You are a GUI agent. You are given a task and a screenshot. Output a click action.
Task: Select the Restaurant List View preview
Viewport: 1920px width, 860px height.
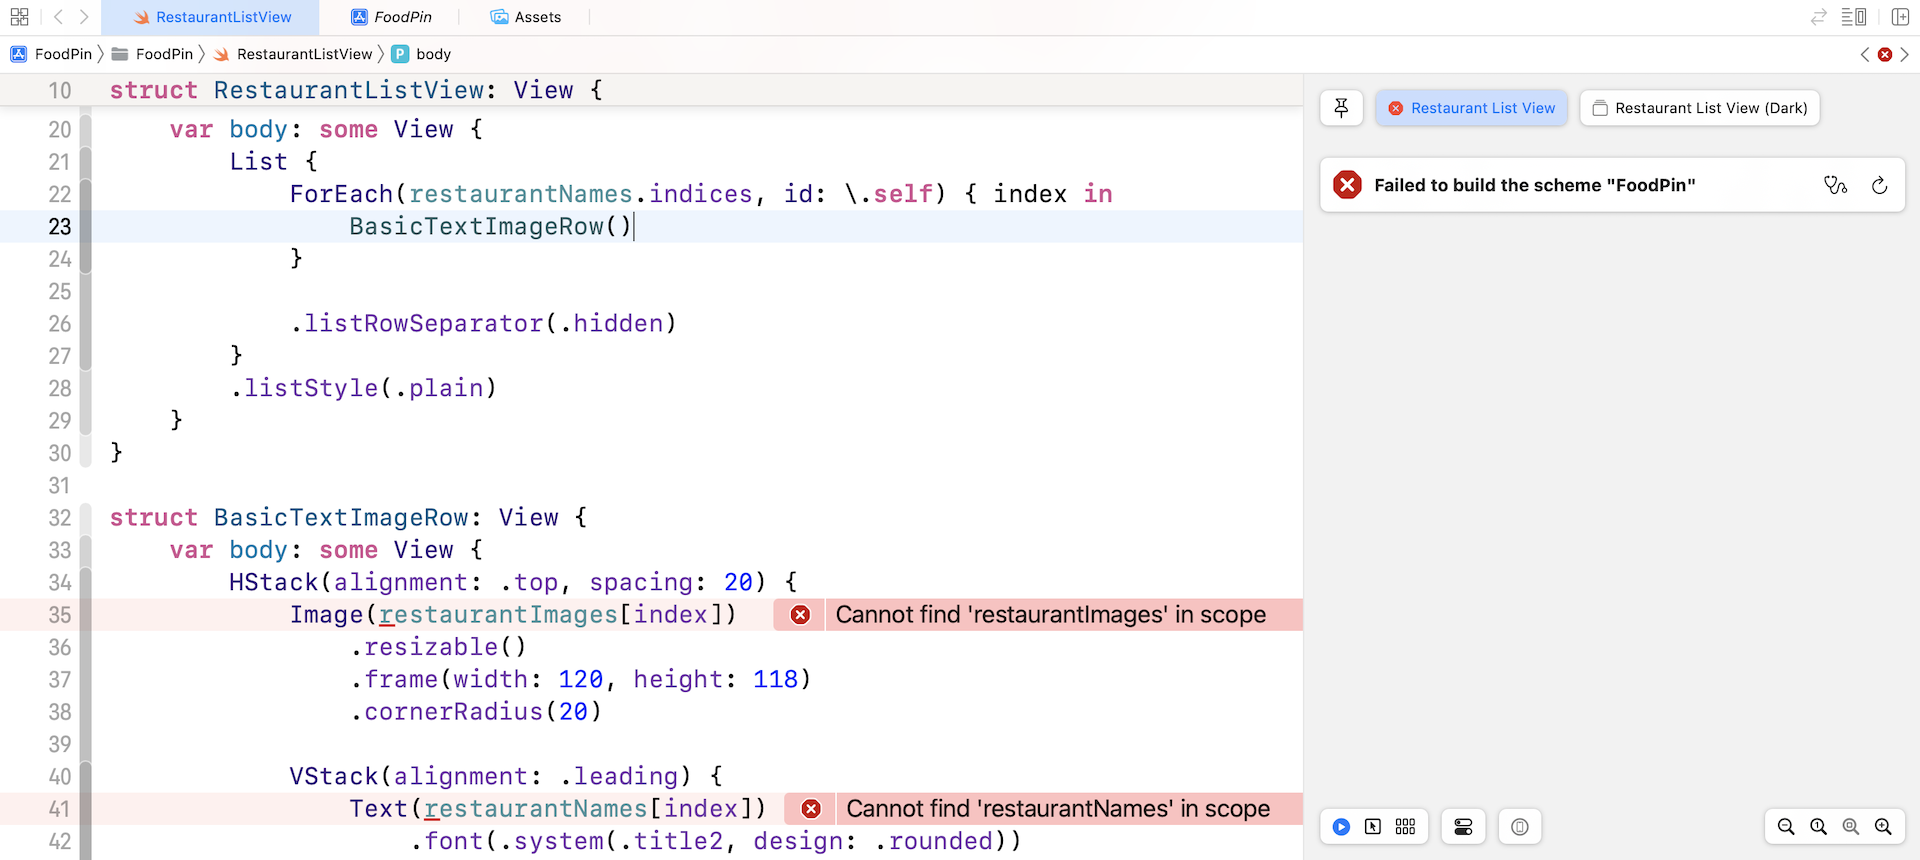click(x=1472, y=108)
